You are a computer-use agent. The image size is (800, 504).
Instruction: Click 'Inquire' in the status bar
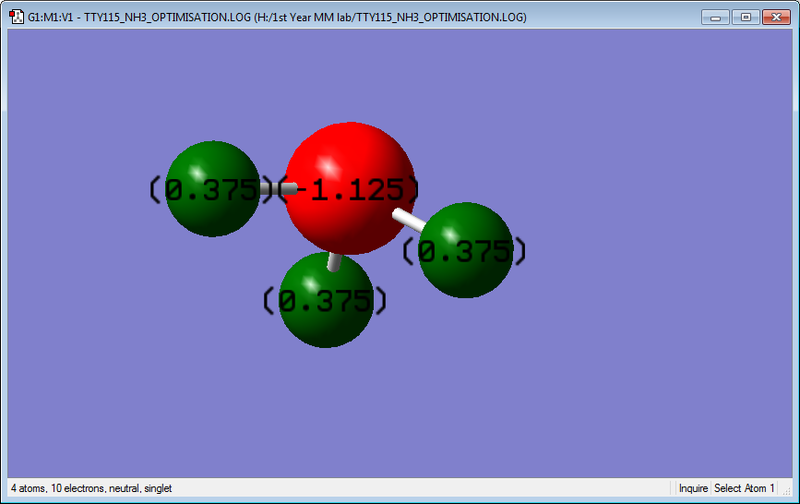pyautogui.click(x=693, y=488)
